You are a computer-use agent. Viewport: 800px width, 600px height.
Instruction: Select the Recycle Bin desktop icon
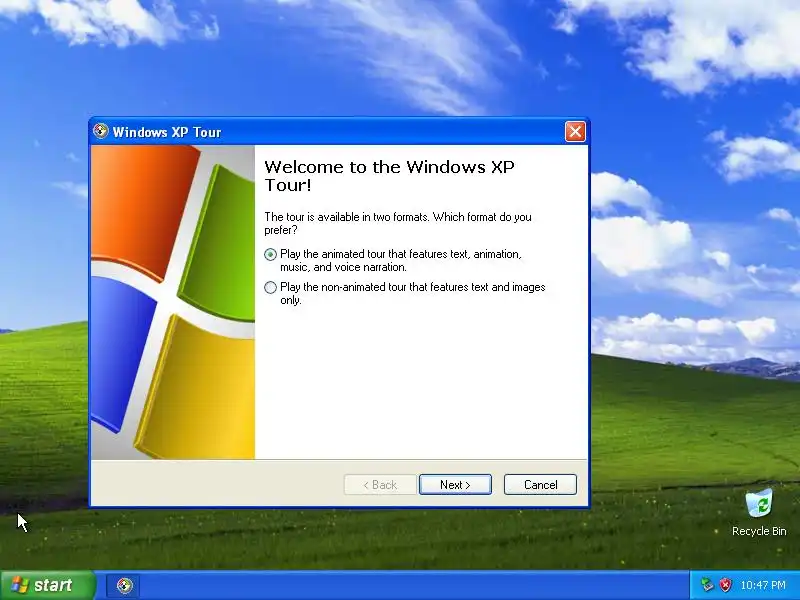[759, 512]
